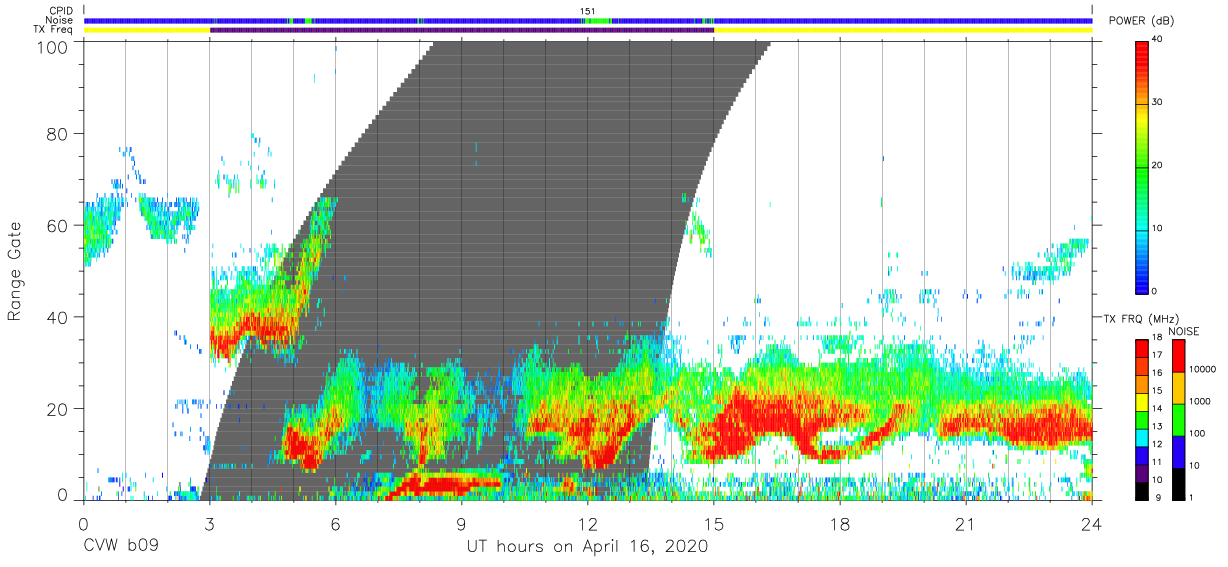Click the 6 tick on the UT hours axis
The image size is (1228, 567).
click(336, 523)
